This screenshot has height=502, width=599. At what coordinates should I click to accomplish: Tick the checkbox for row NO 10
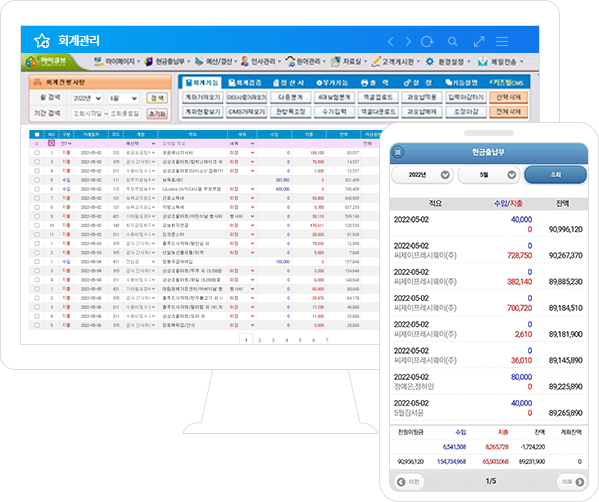pyautogui.click(x=37, y=225)
